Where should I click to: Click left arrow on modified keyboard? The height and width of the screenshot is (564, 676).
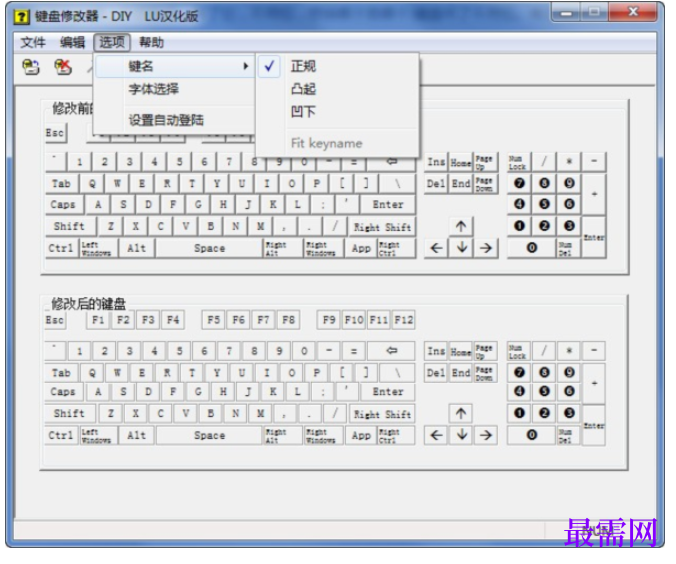tap(436, 436)
